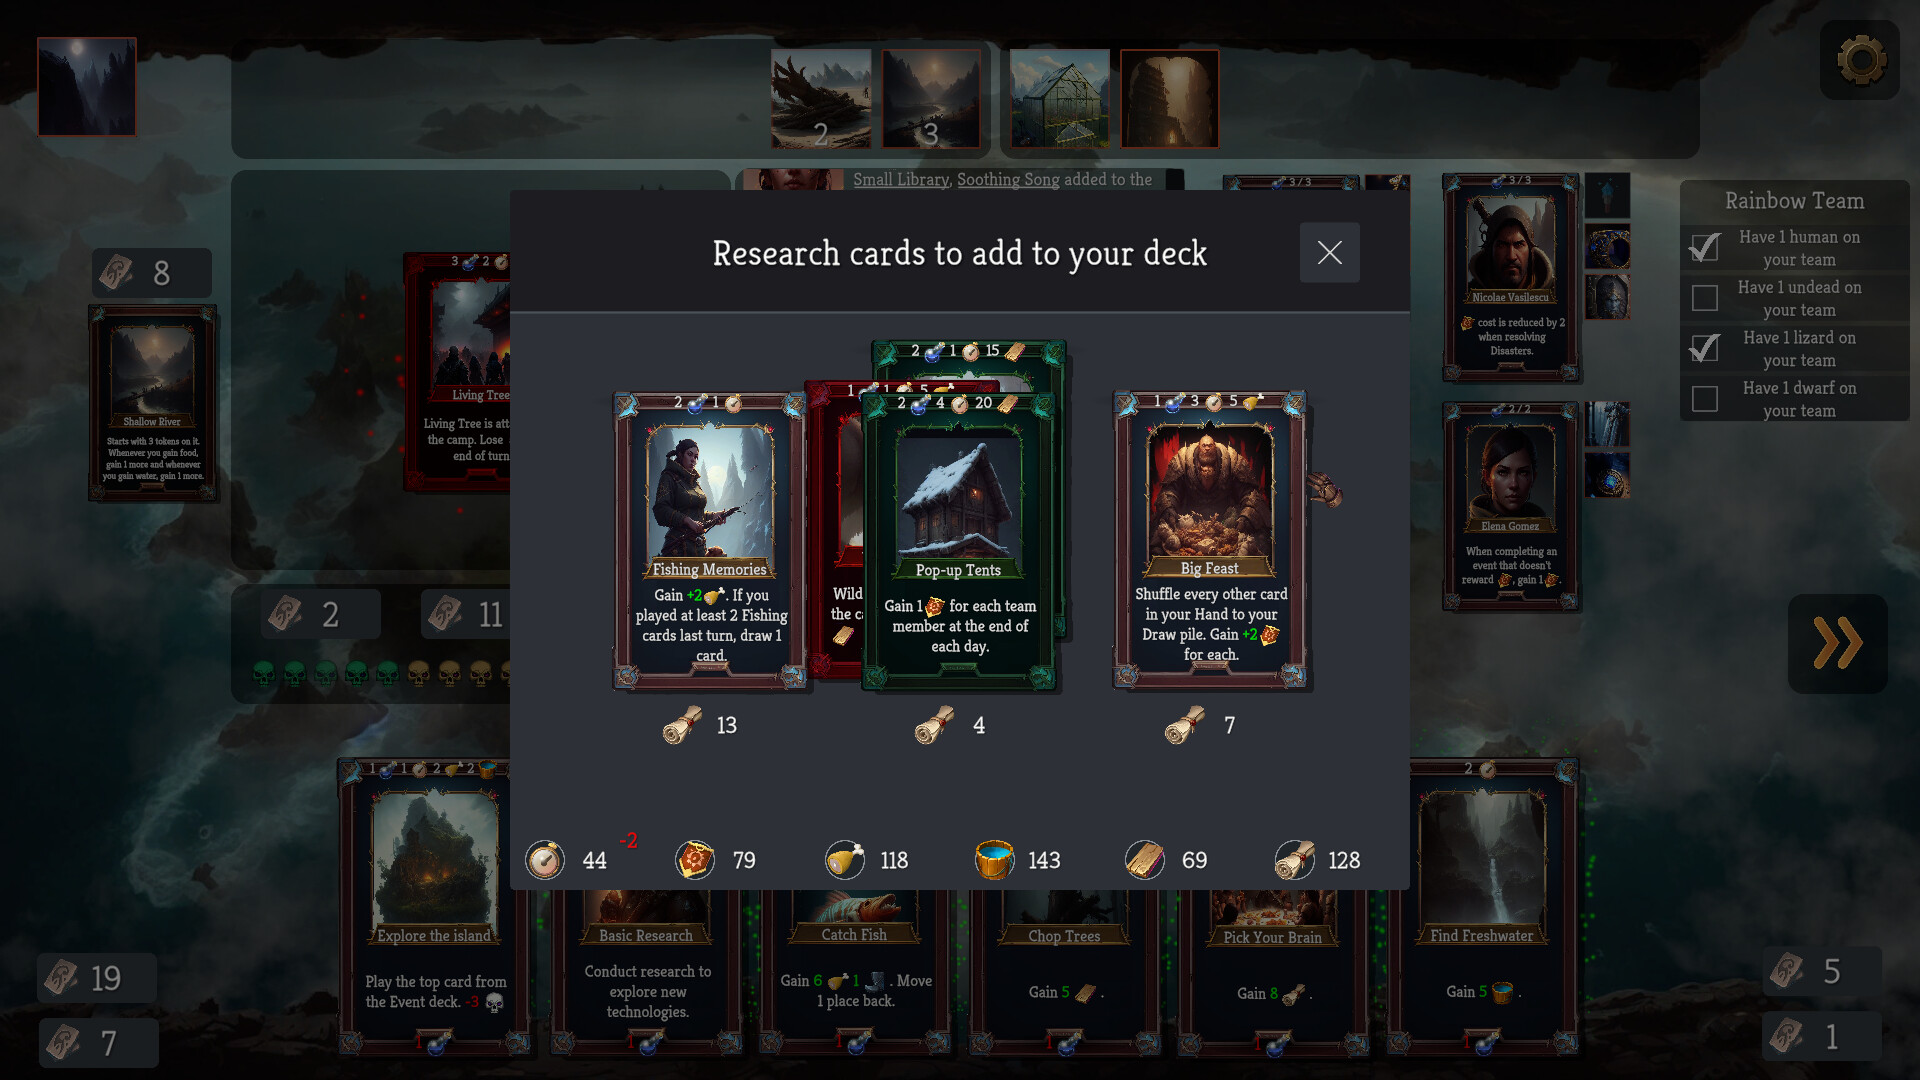Screen dimensions: 1920x1080
Task: Open the settings gear icon
Action: [1860, 60]
